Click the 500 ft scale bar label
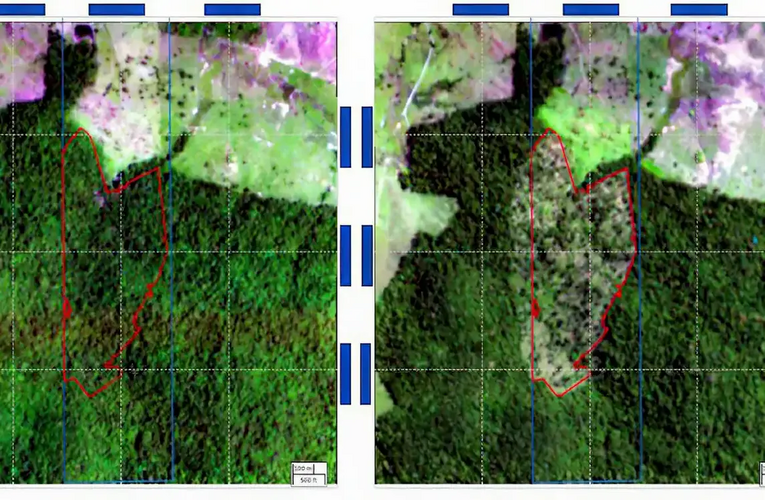The width and height of the screenshot is (765, 500). pyautogui.click(x=308, y=480)
